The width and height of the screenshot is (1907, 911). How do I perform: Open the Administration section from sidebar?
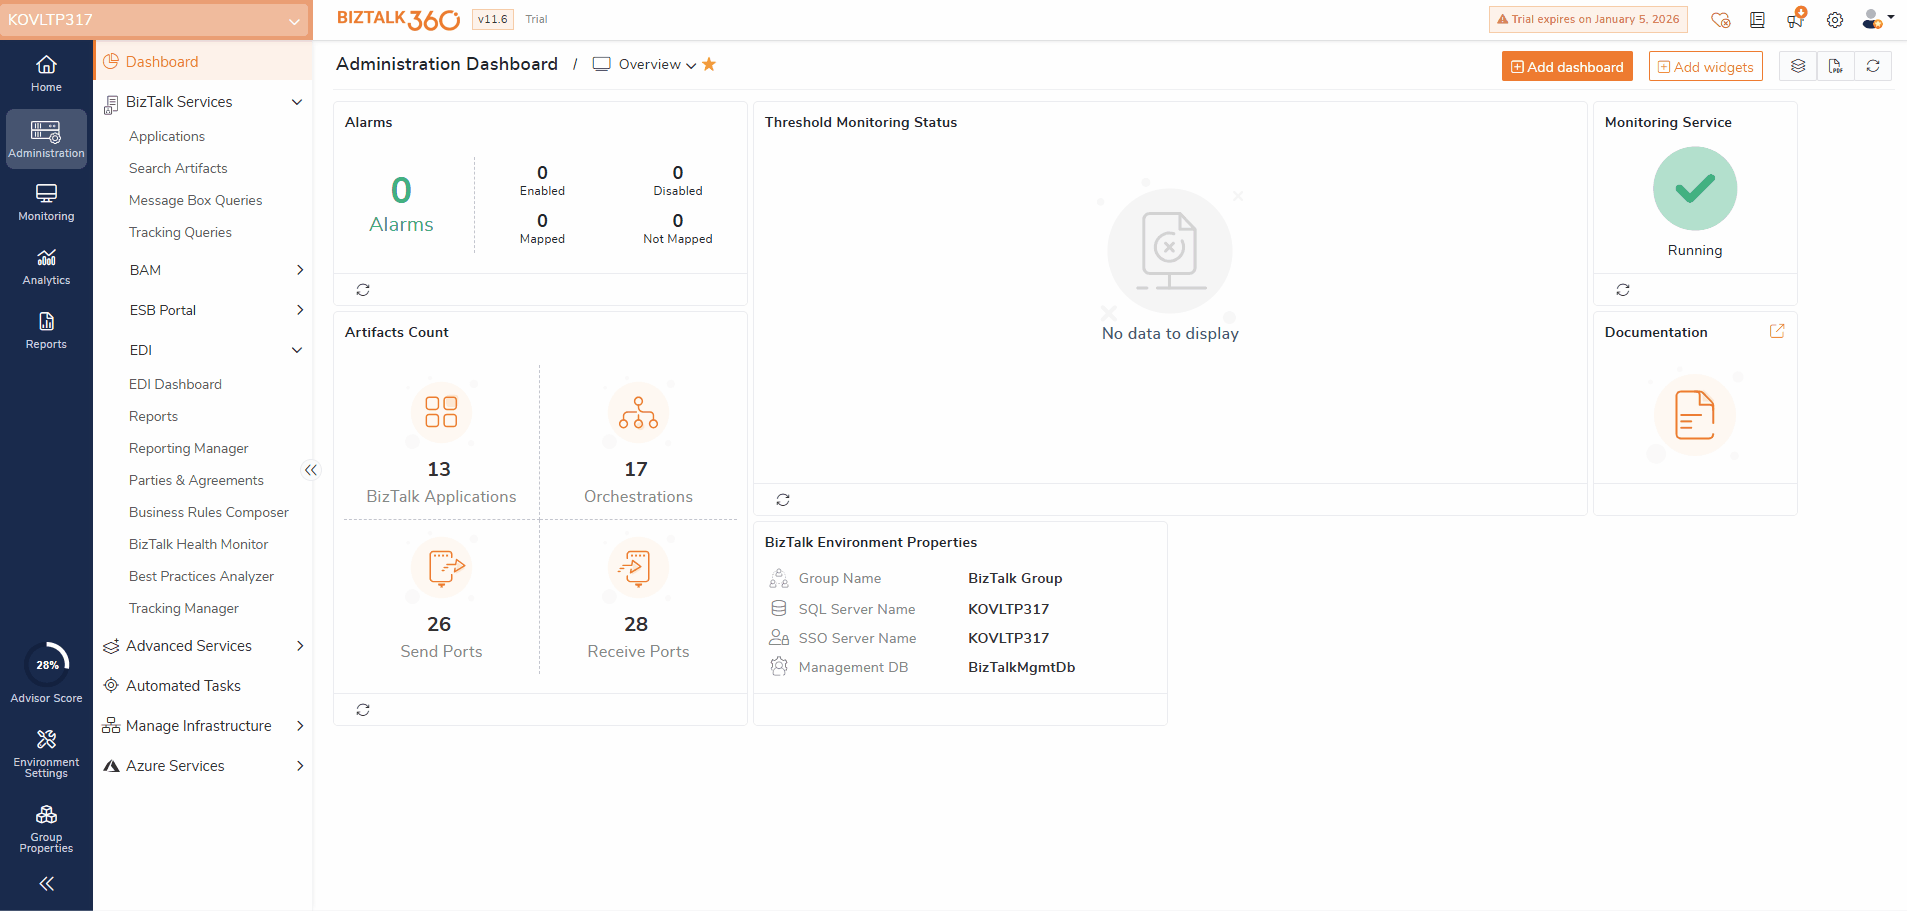(x=45, y=138)
